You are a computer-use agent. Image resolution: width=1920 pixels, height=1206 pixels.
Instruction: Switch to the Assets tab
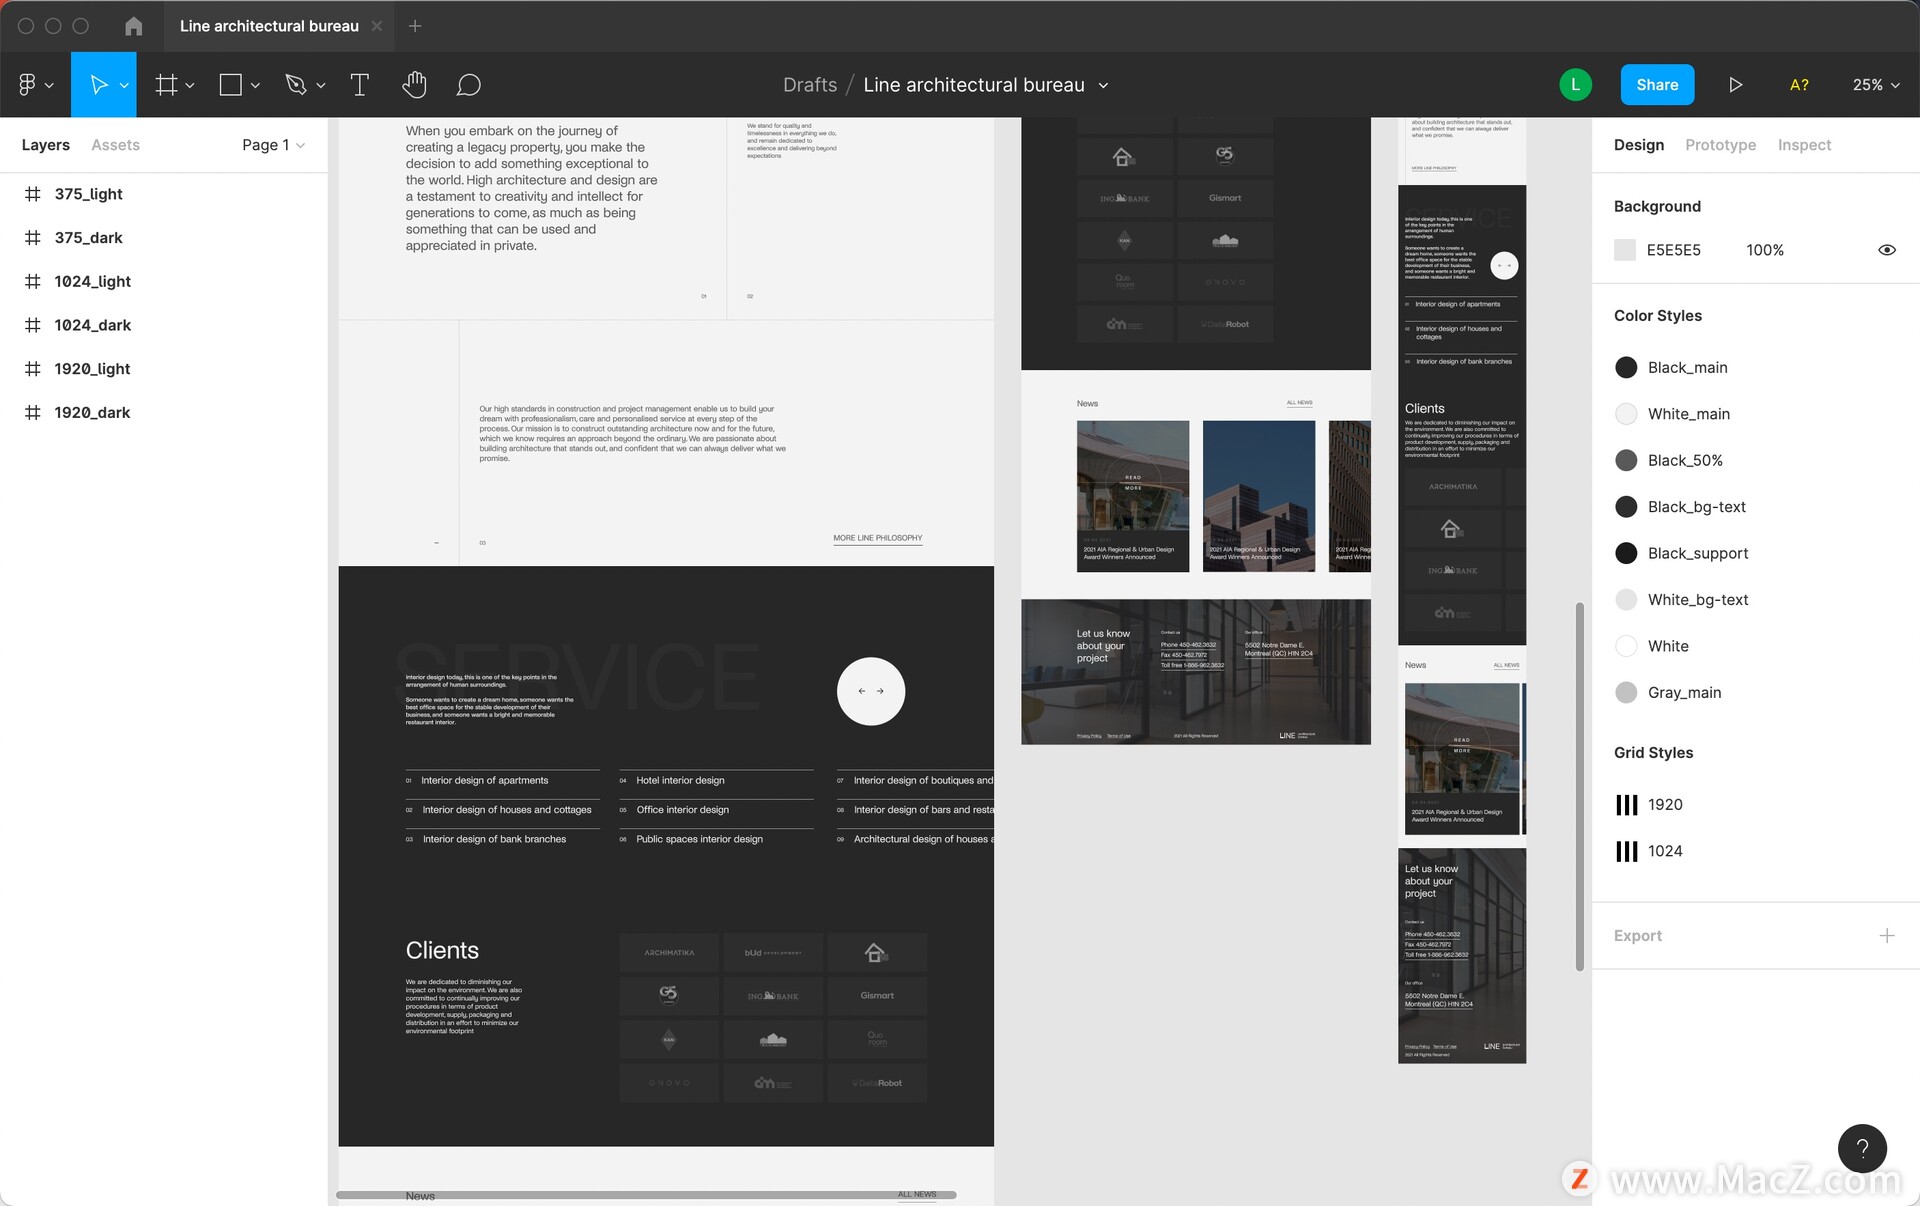(x=115, y=145)
